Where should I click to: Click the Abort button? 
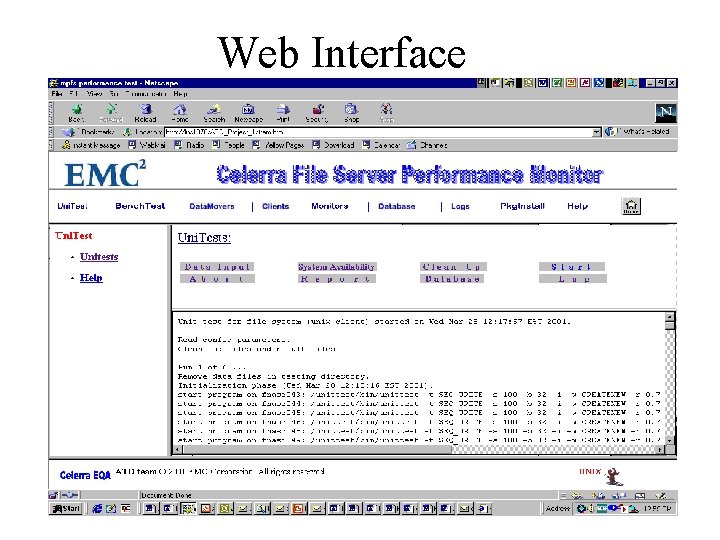click(217, 279)
